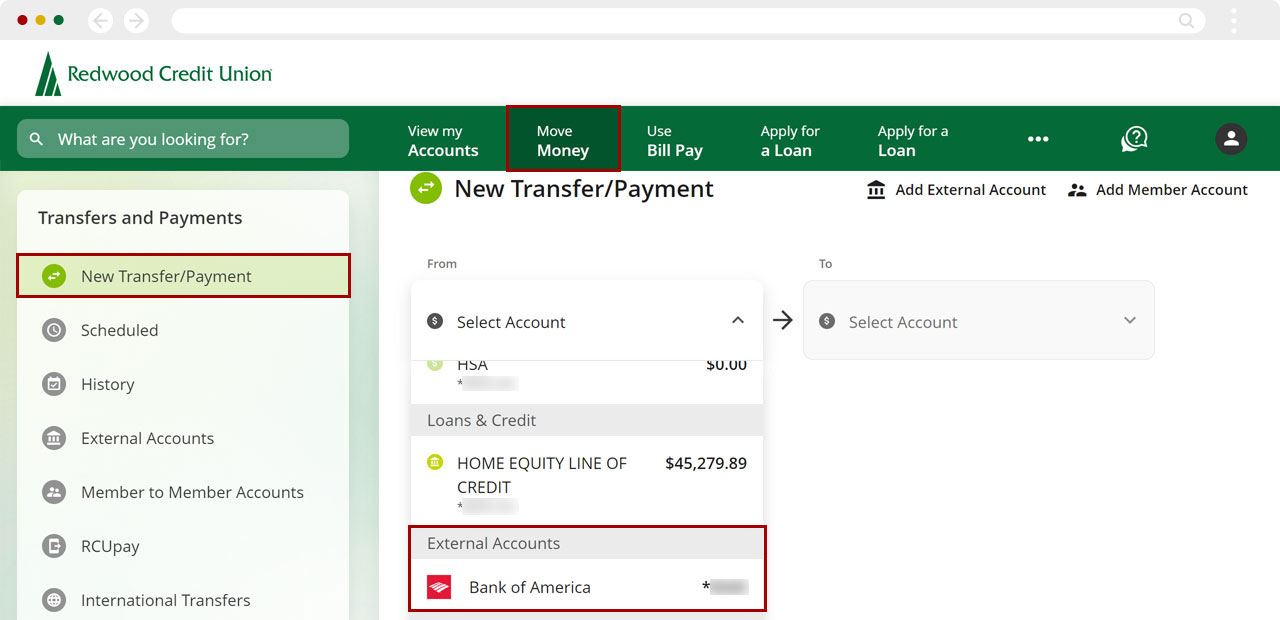The image size is (1280, 620).
Task: Click the Member to Member people icon
Action: [x=54, y=492]
